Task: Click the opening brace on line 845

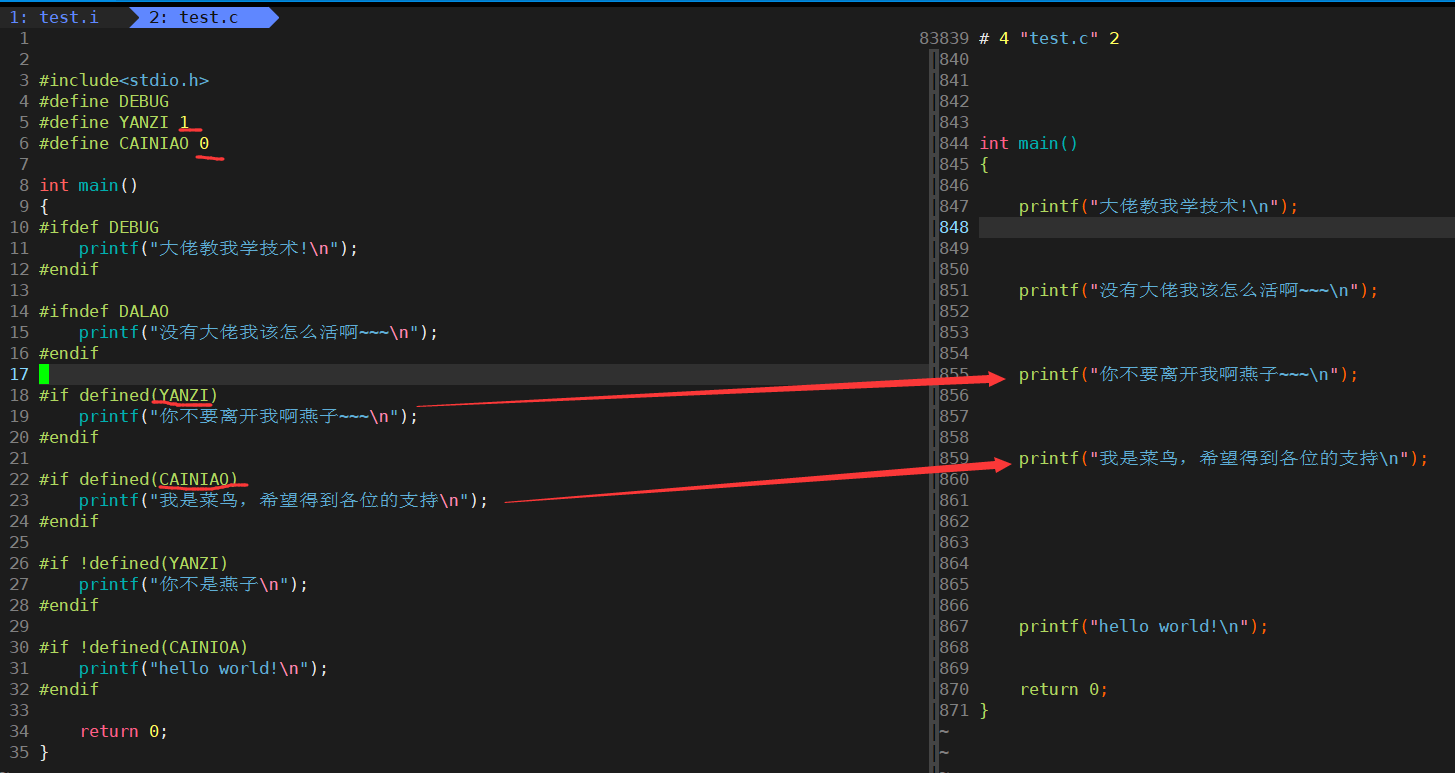Action: tap(984, 164)
